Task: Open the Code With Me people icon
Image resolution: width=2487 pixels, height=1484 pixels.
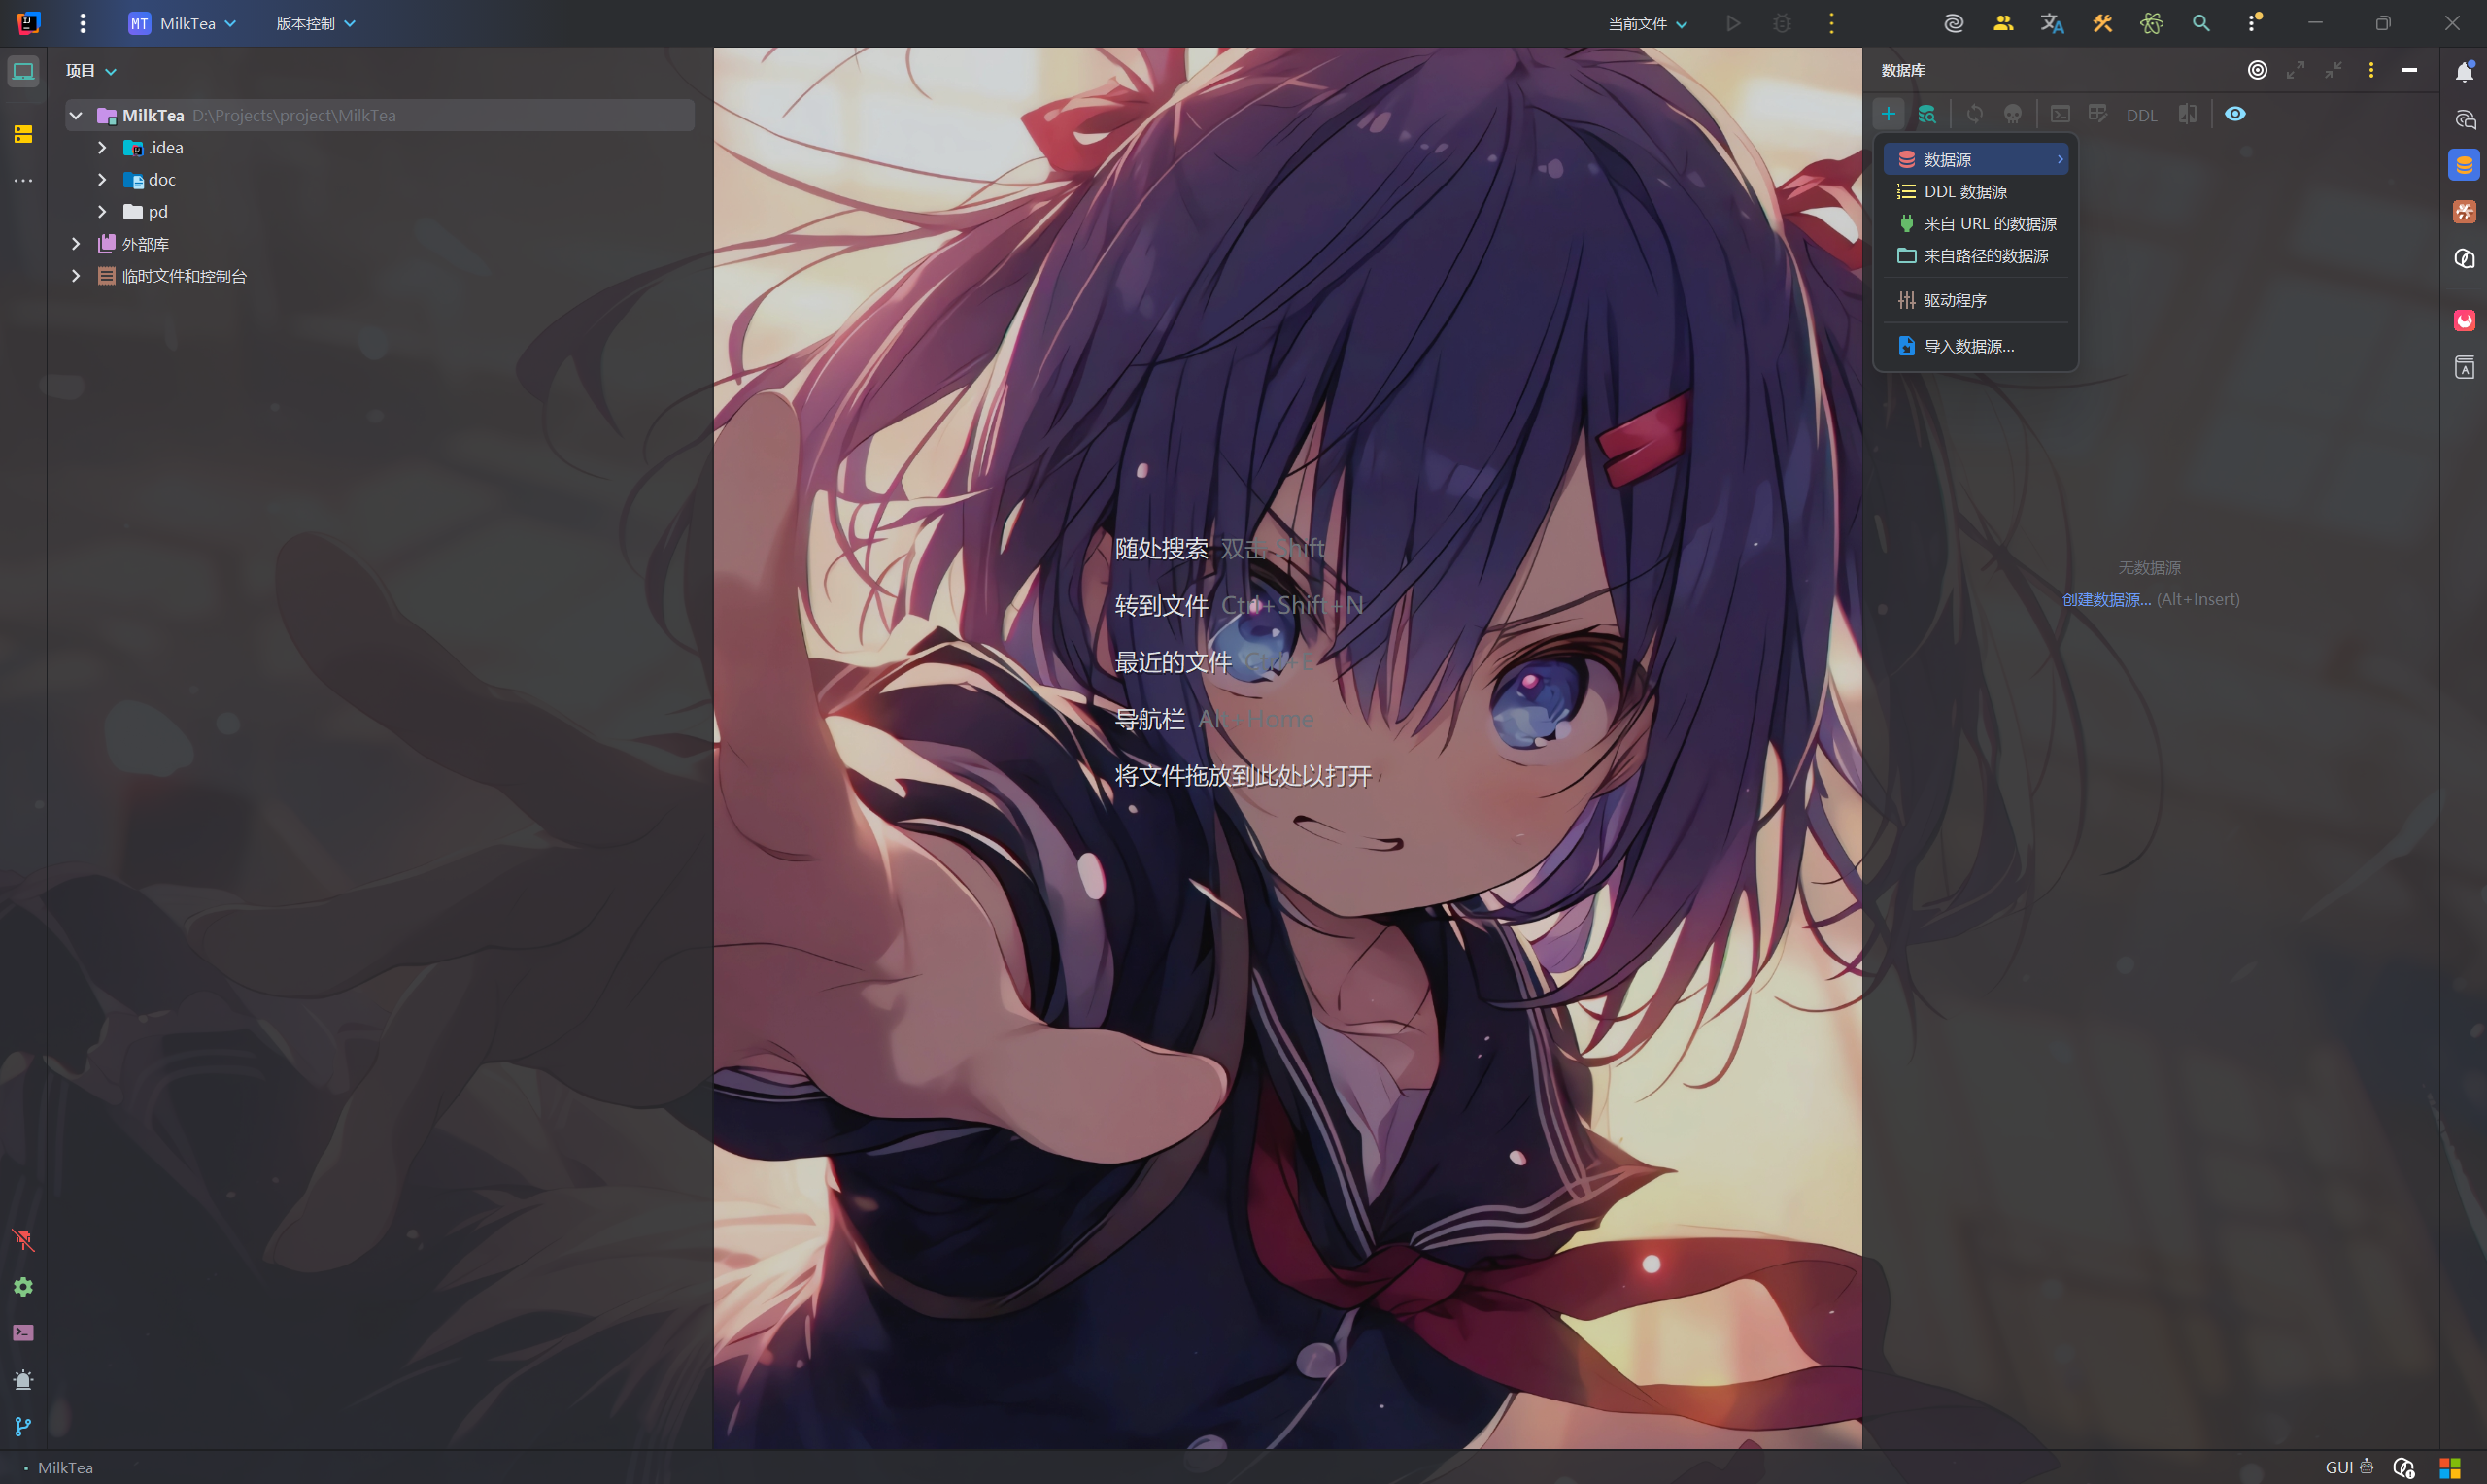Action: click(x=2003, y=23)
